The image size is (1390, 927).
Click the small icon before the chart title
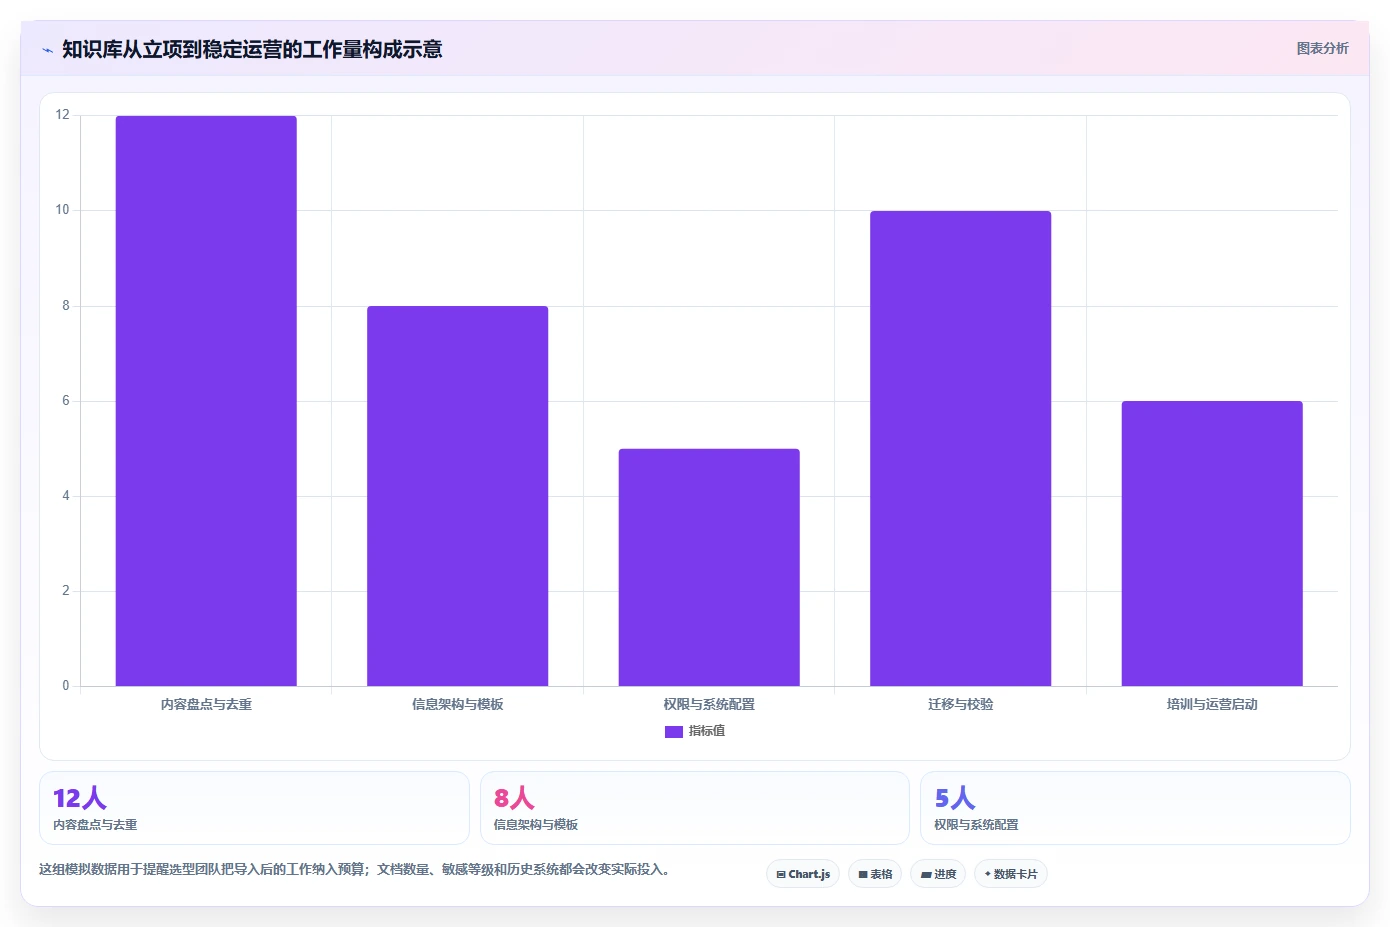tap(47, 50)
